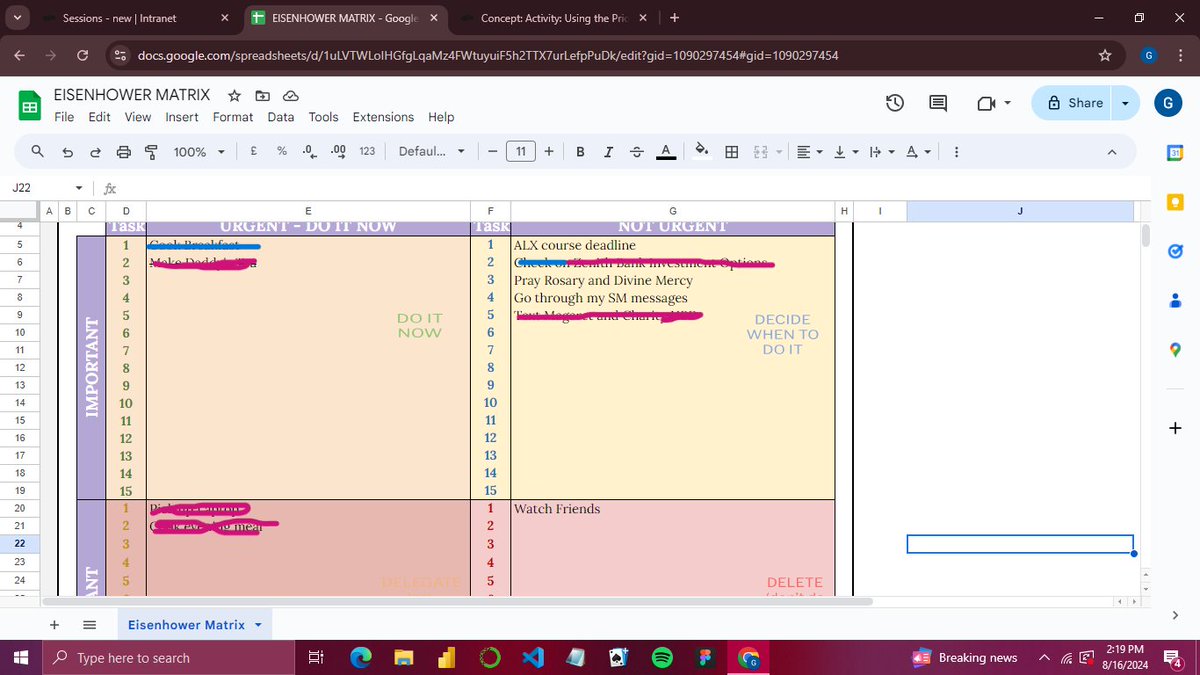The width and height of the screenshot is (1200, 675).
Task: Redo the last undone action
Action: (94, 152)
